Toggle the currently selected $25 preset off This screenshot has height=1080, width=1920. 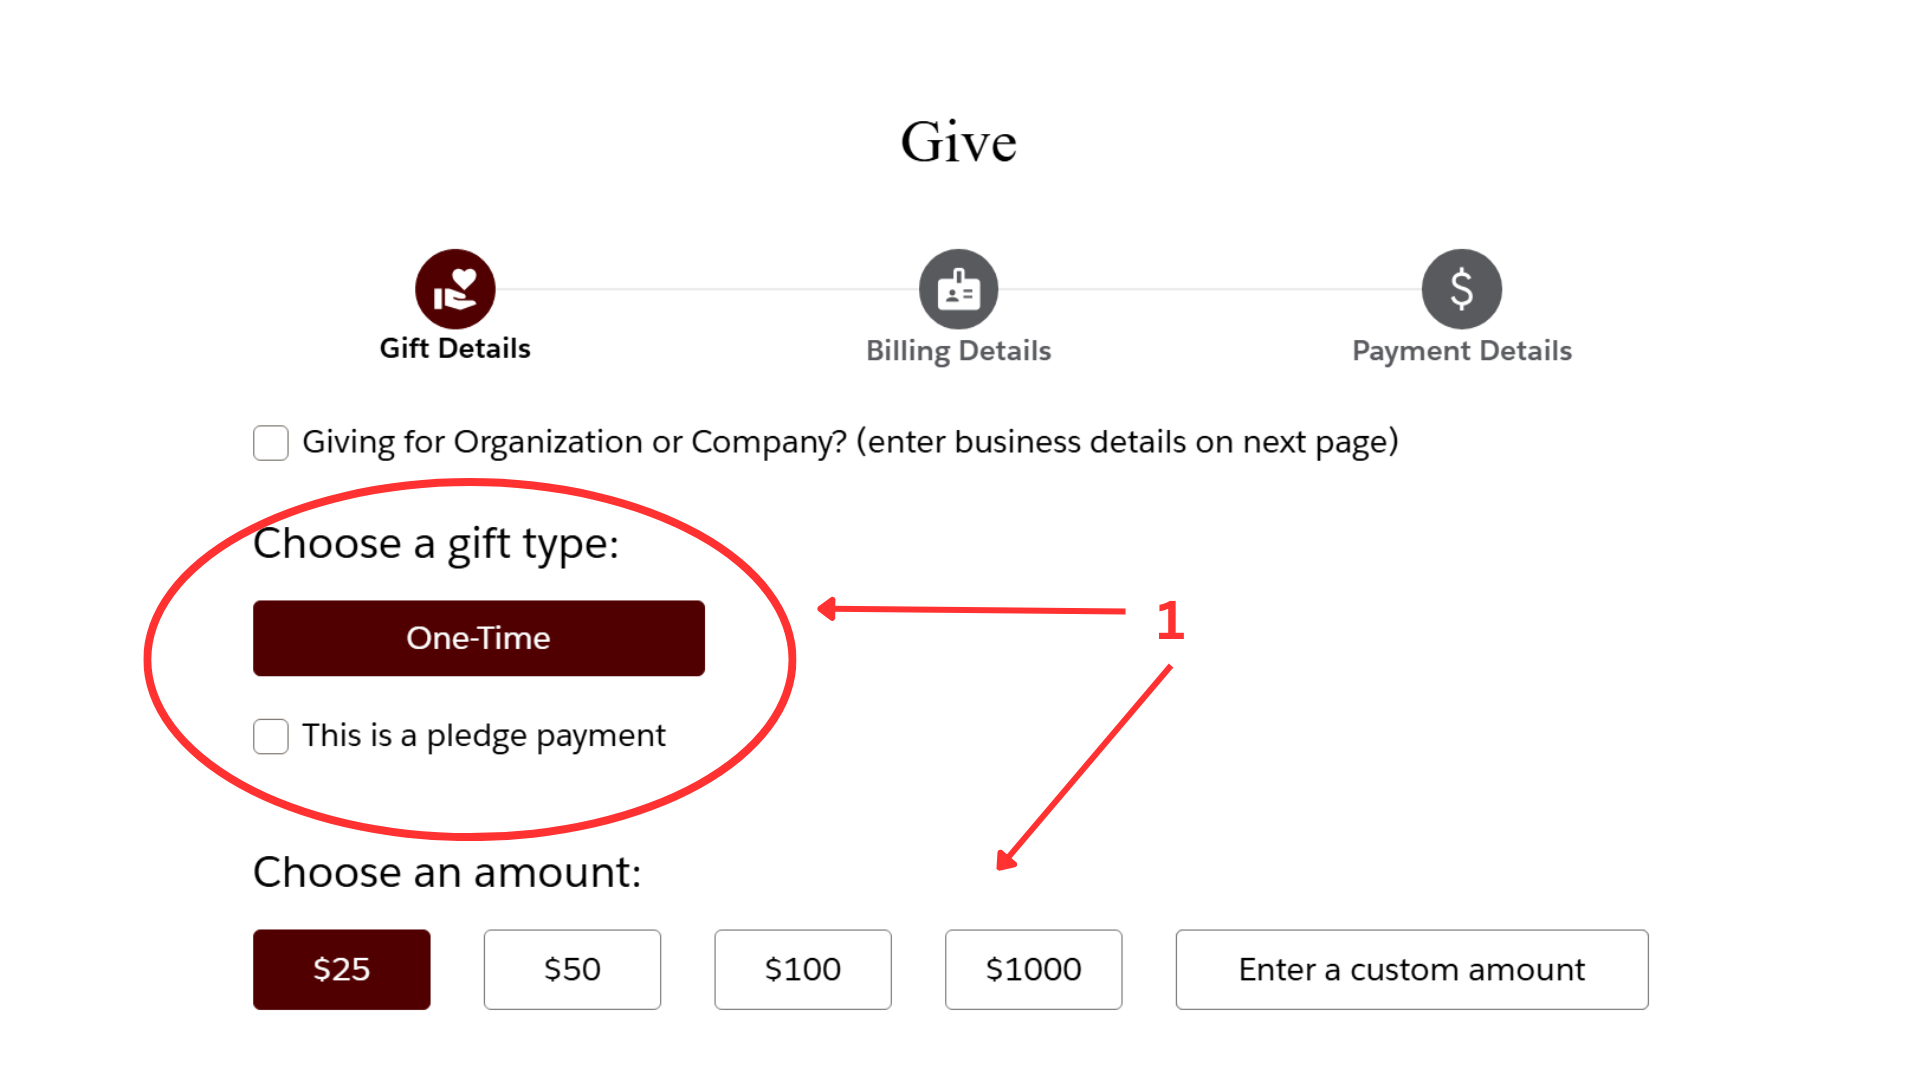(341, 968)
